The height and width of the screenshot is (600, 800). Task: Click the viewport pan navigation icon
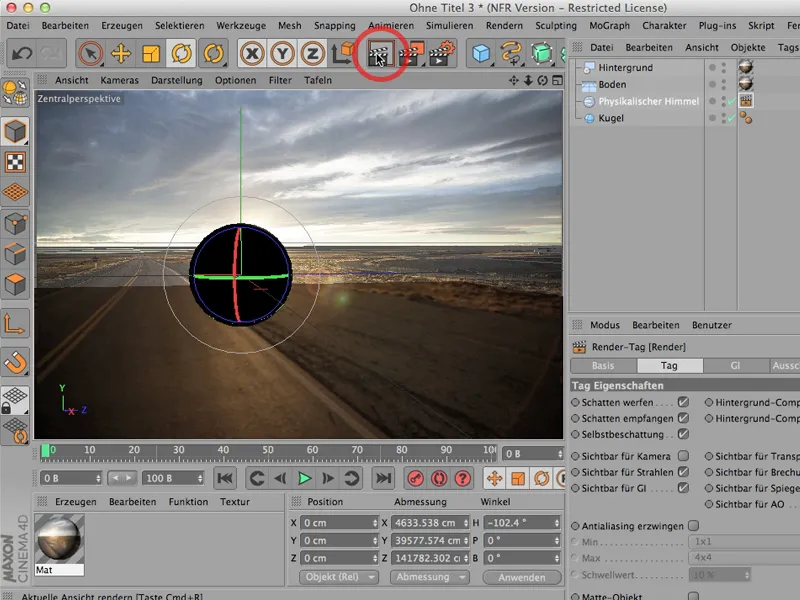(x=514, y=81)
